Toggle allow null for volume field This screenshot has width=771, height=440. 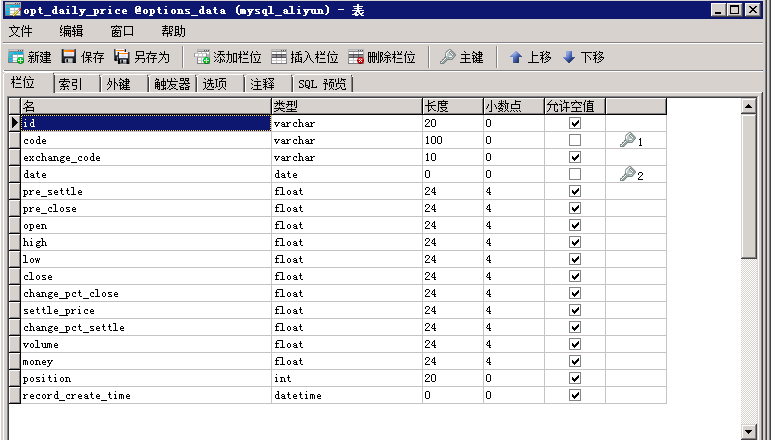575,344
